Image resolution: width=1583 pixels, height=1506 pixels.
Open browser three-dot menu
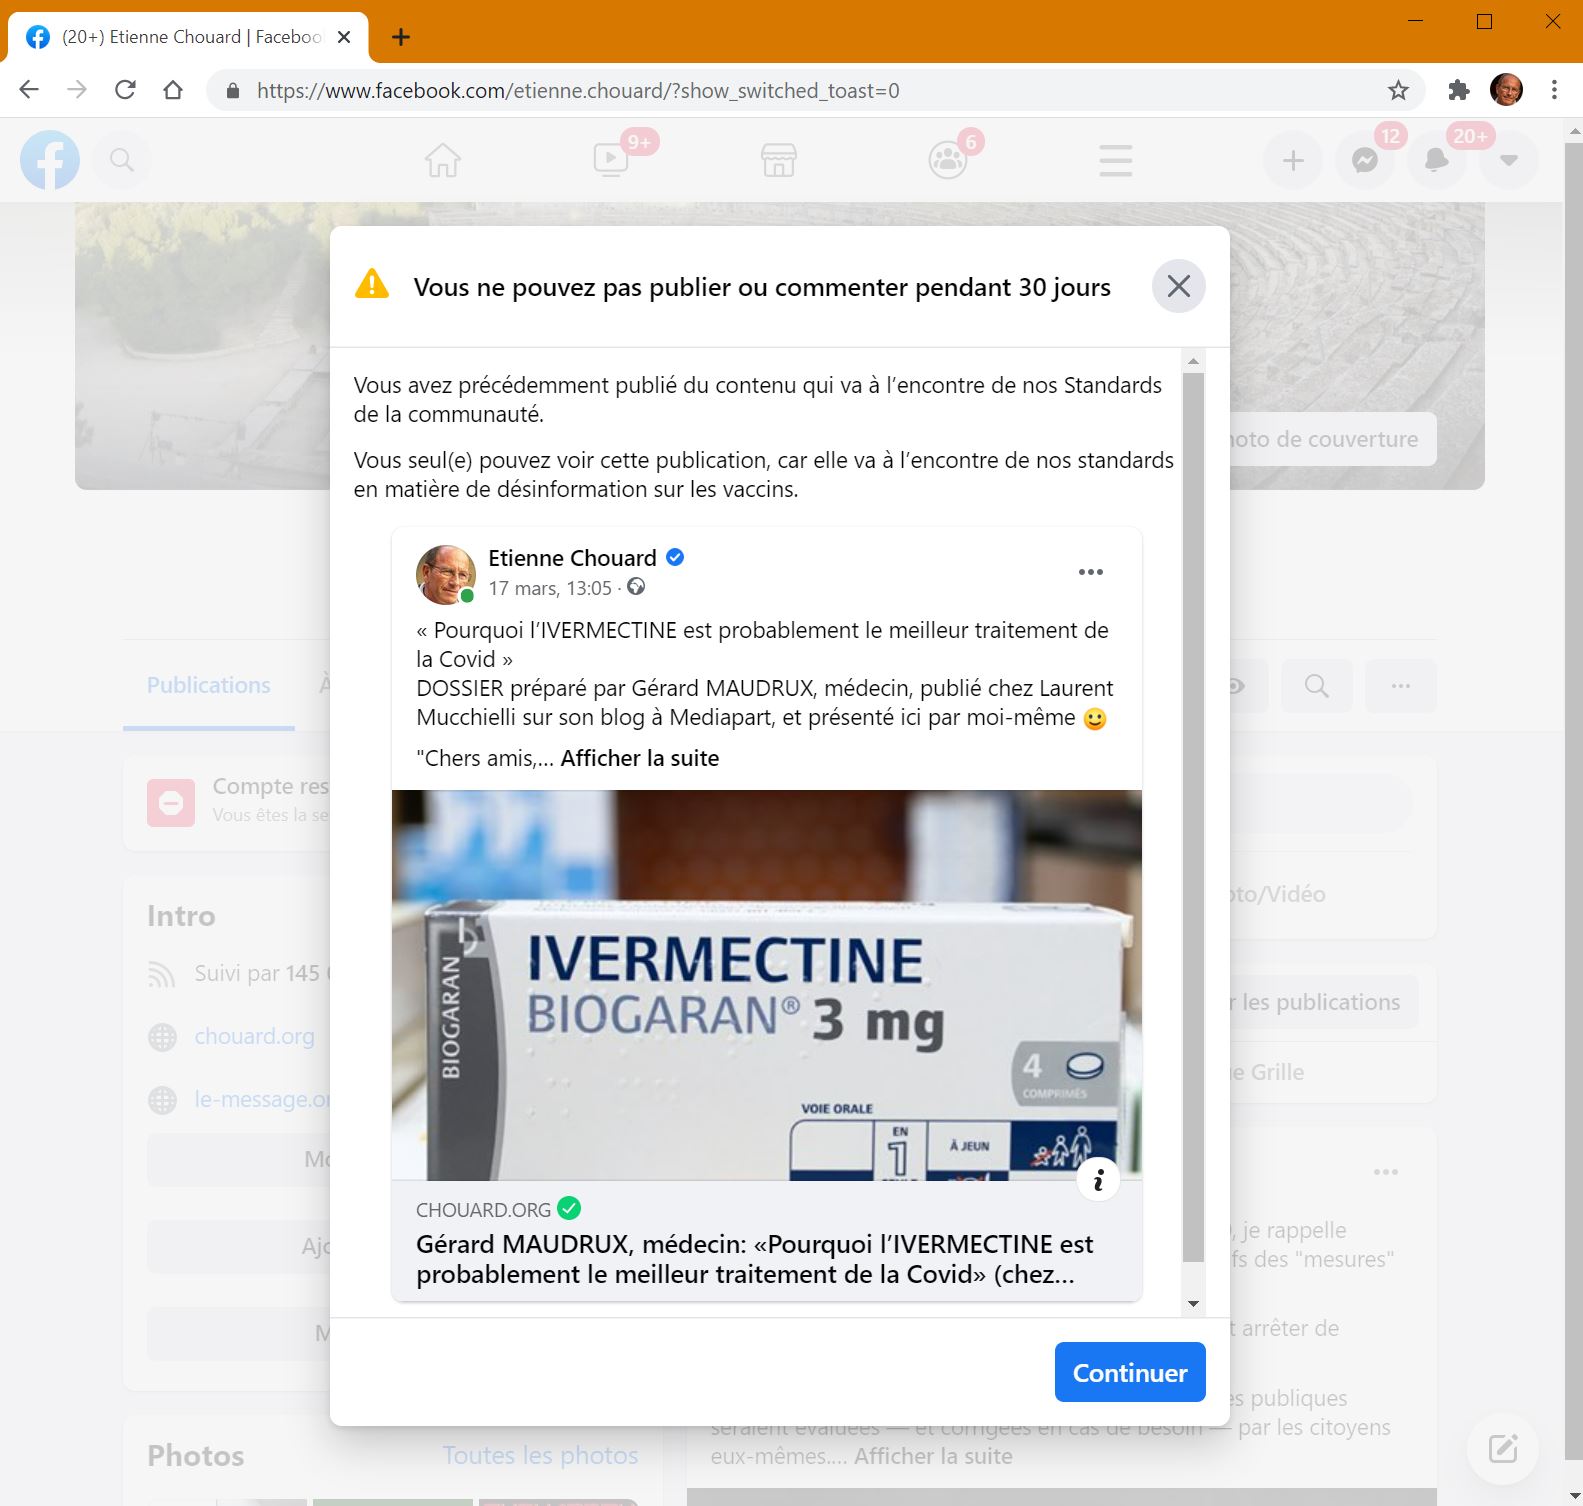(x=1554, y=90)
